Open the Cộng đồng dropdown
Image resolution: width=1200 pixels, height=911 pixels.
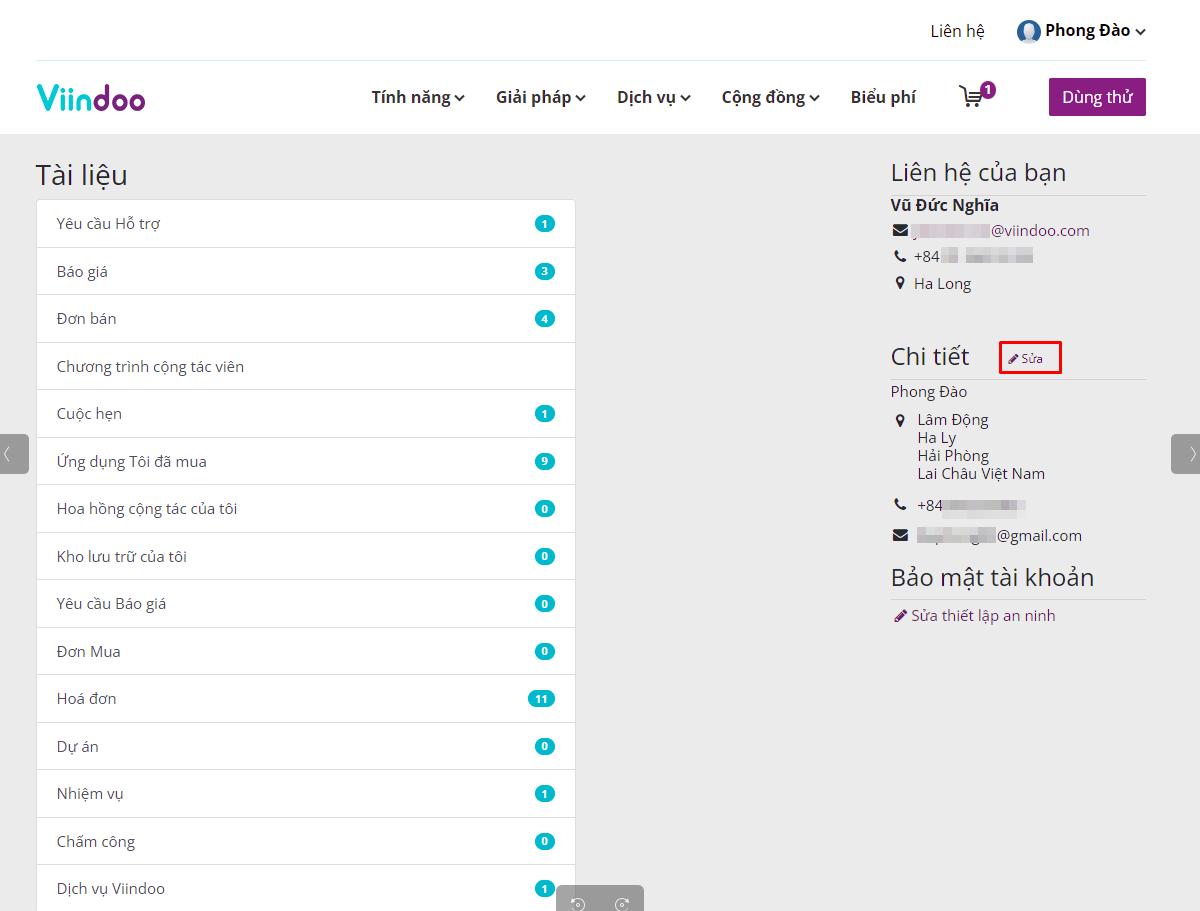771,97
